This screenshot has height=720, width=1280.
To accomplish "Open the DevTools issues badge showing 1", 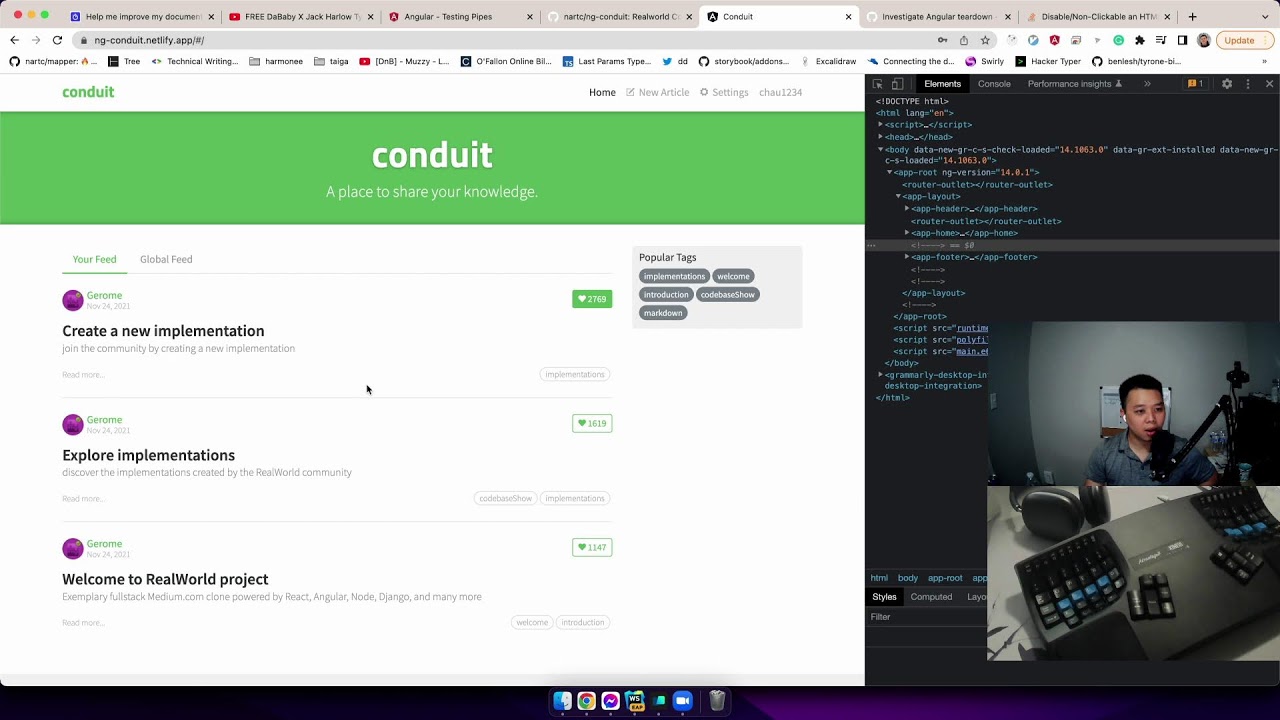I will coord(1195,84).
